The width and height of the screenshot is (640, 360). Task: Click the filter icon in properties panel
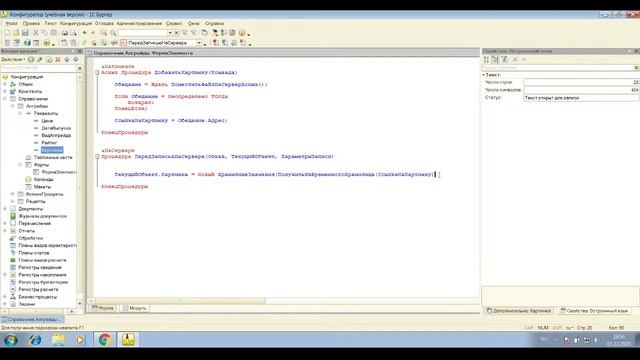coord(504,60)
